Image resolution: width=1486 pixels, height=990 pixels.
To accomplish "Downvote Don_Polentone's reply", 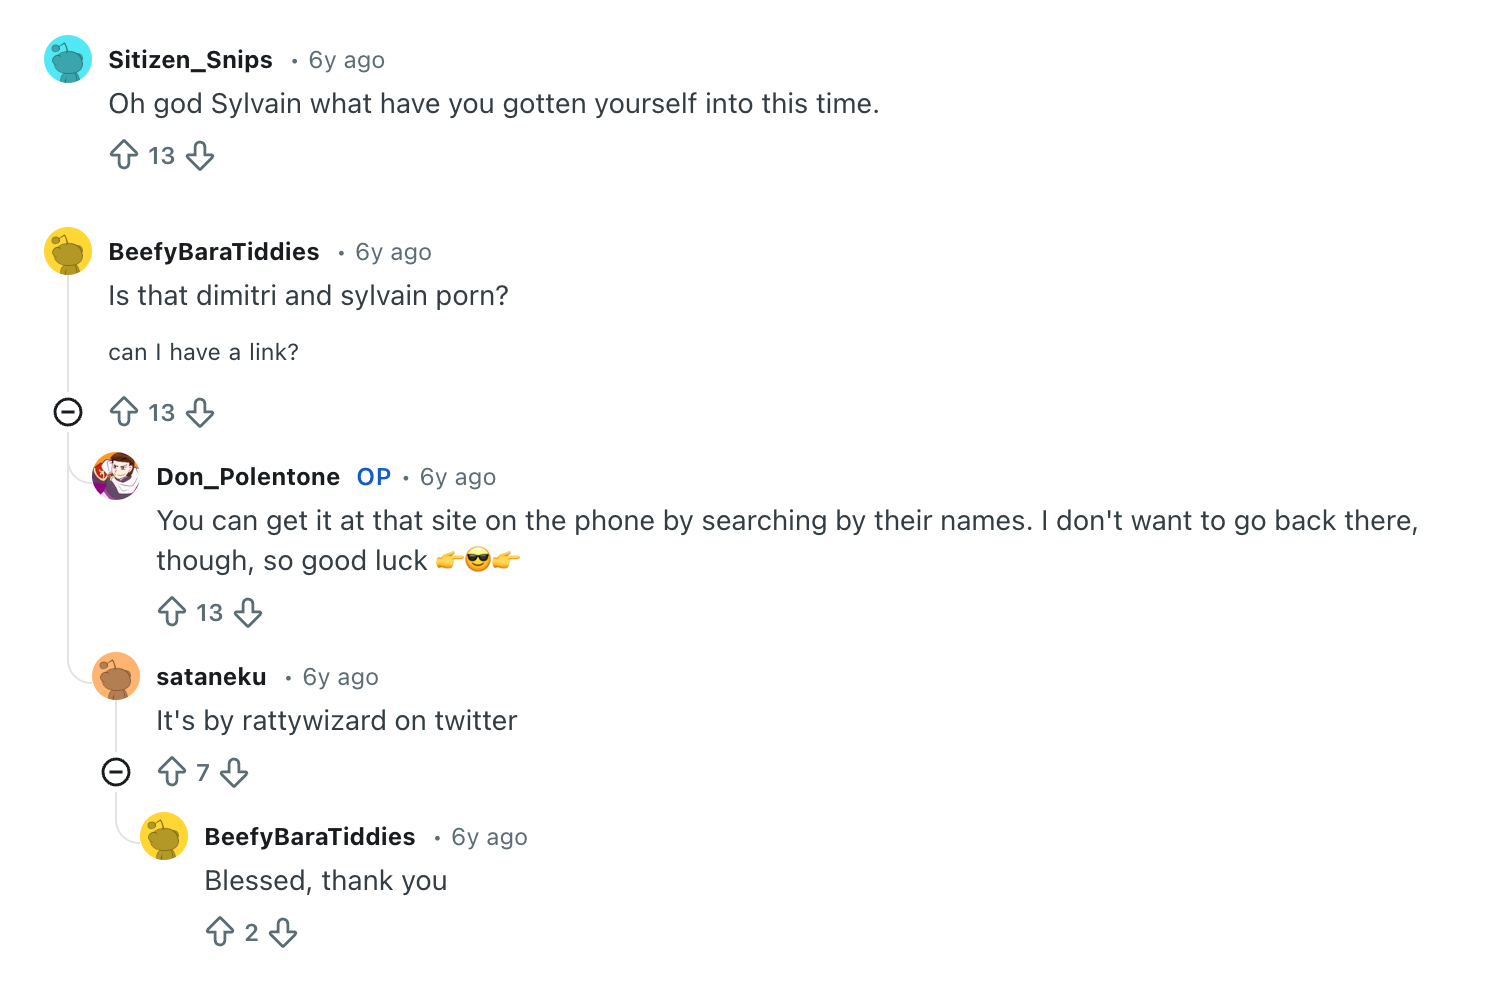I will [248, 612].
